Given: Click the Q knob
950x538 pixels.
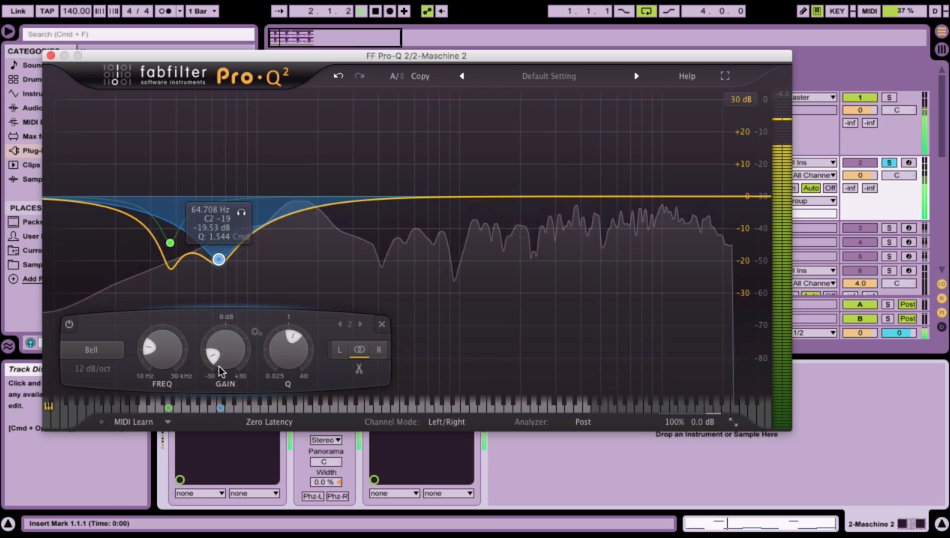Looking at the screenshot, I should pyautogui.click(x=288, y=350).
